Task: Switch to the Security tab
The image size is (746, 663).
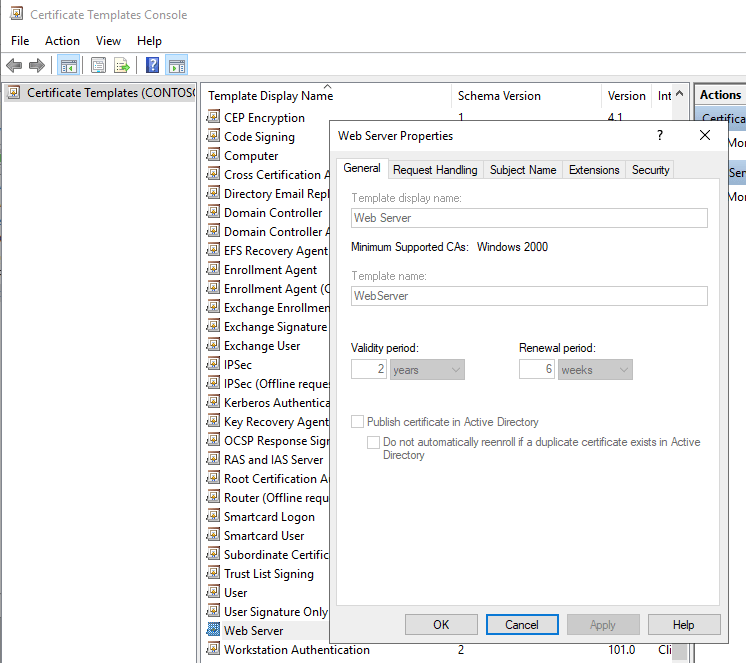Action: point(650,170)
